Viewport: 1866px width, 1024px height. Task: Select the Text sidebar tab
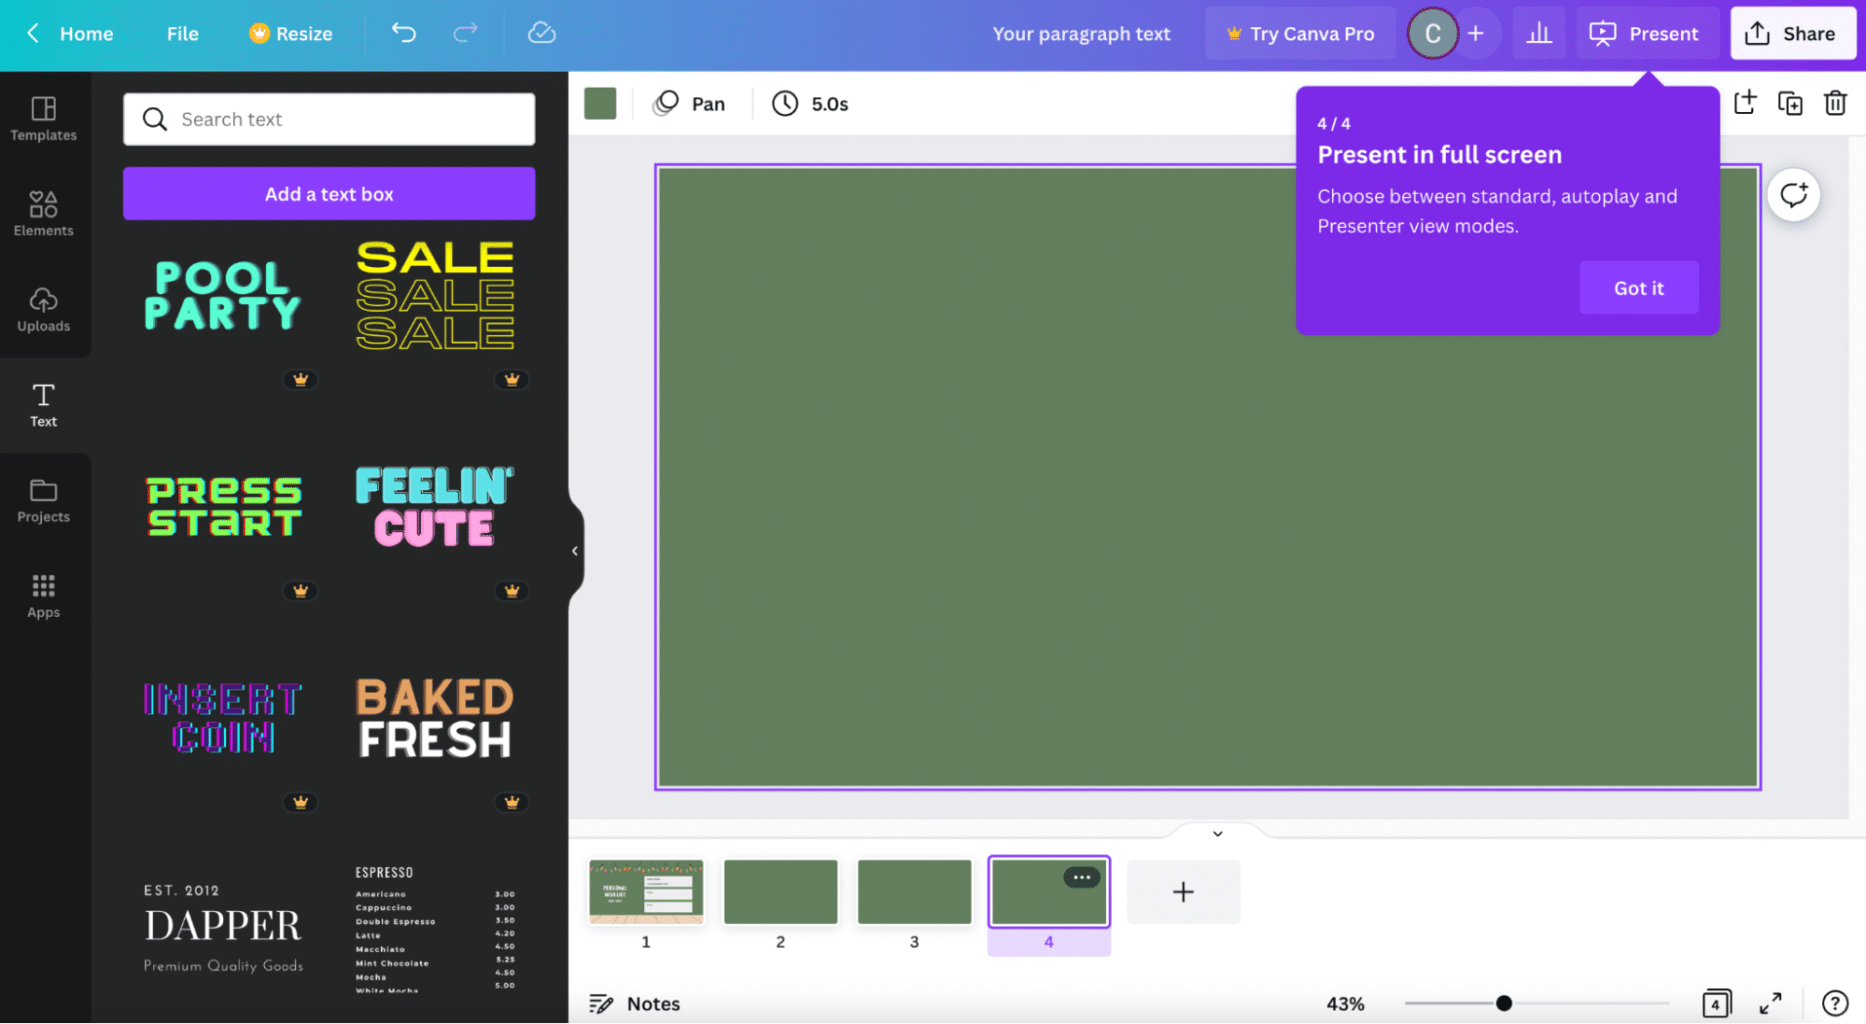pyautogui.click(x=43, y=405)
